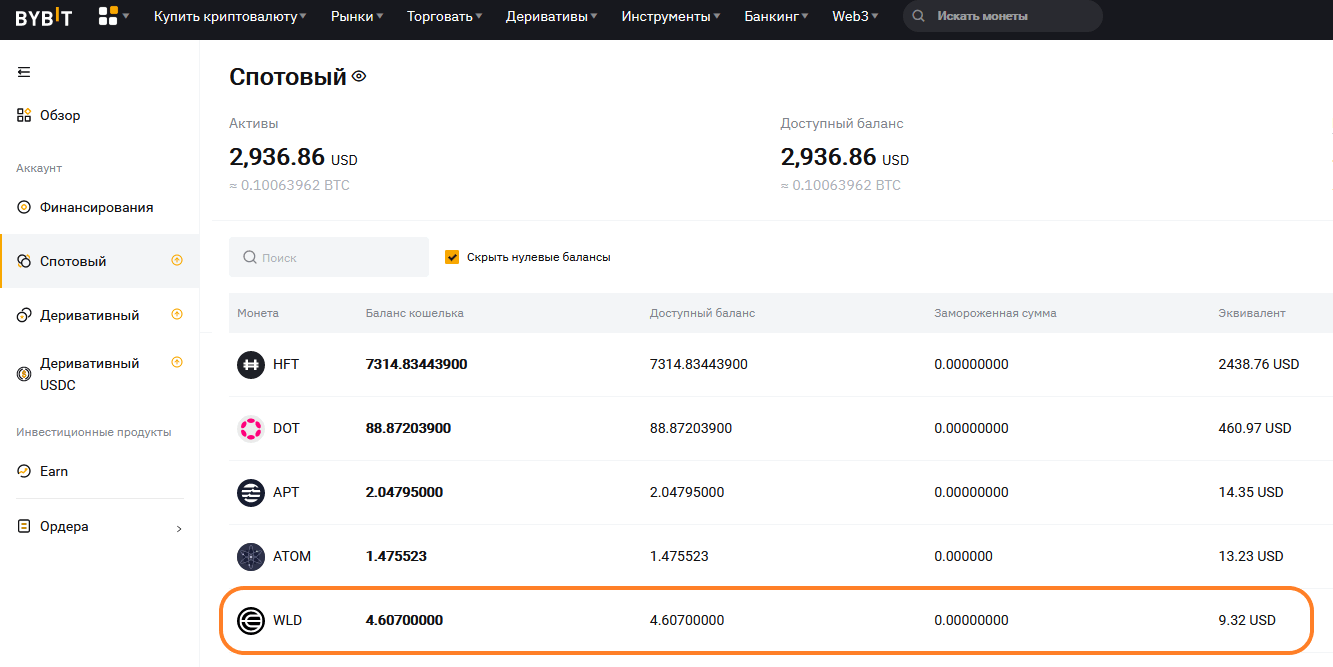The height and width of the screenshot is (667, 1333).
Task: Click the Искать монеты search field
Action: click(x=1003, y=16)
